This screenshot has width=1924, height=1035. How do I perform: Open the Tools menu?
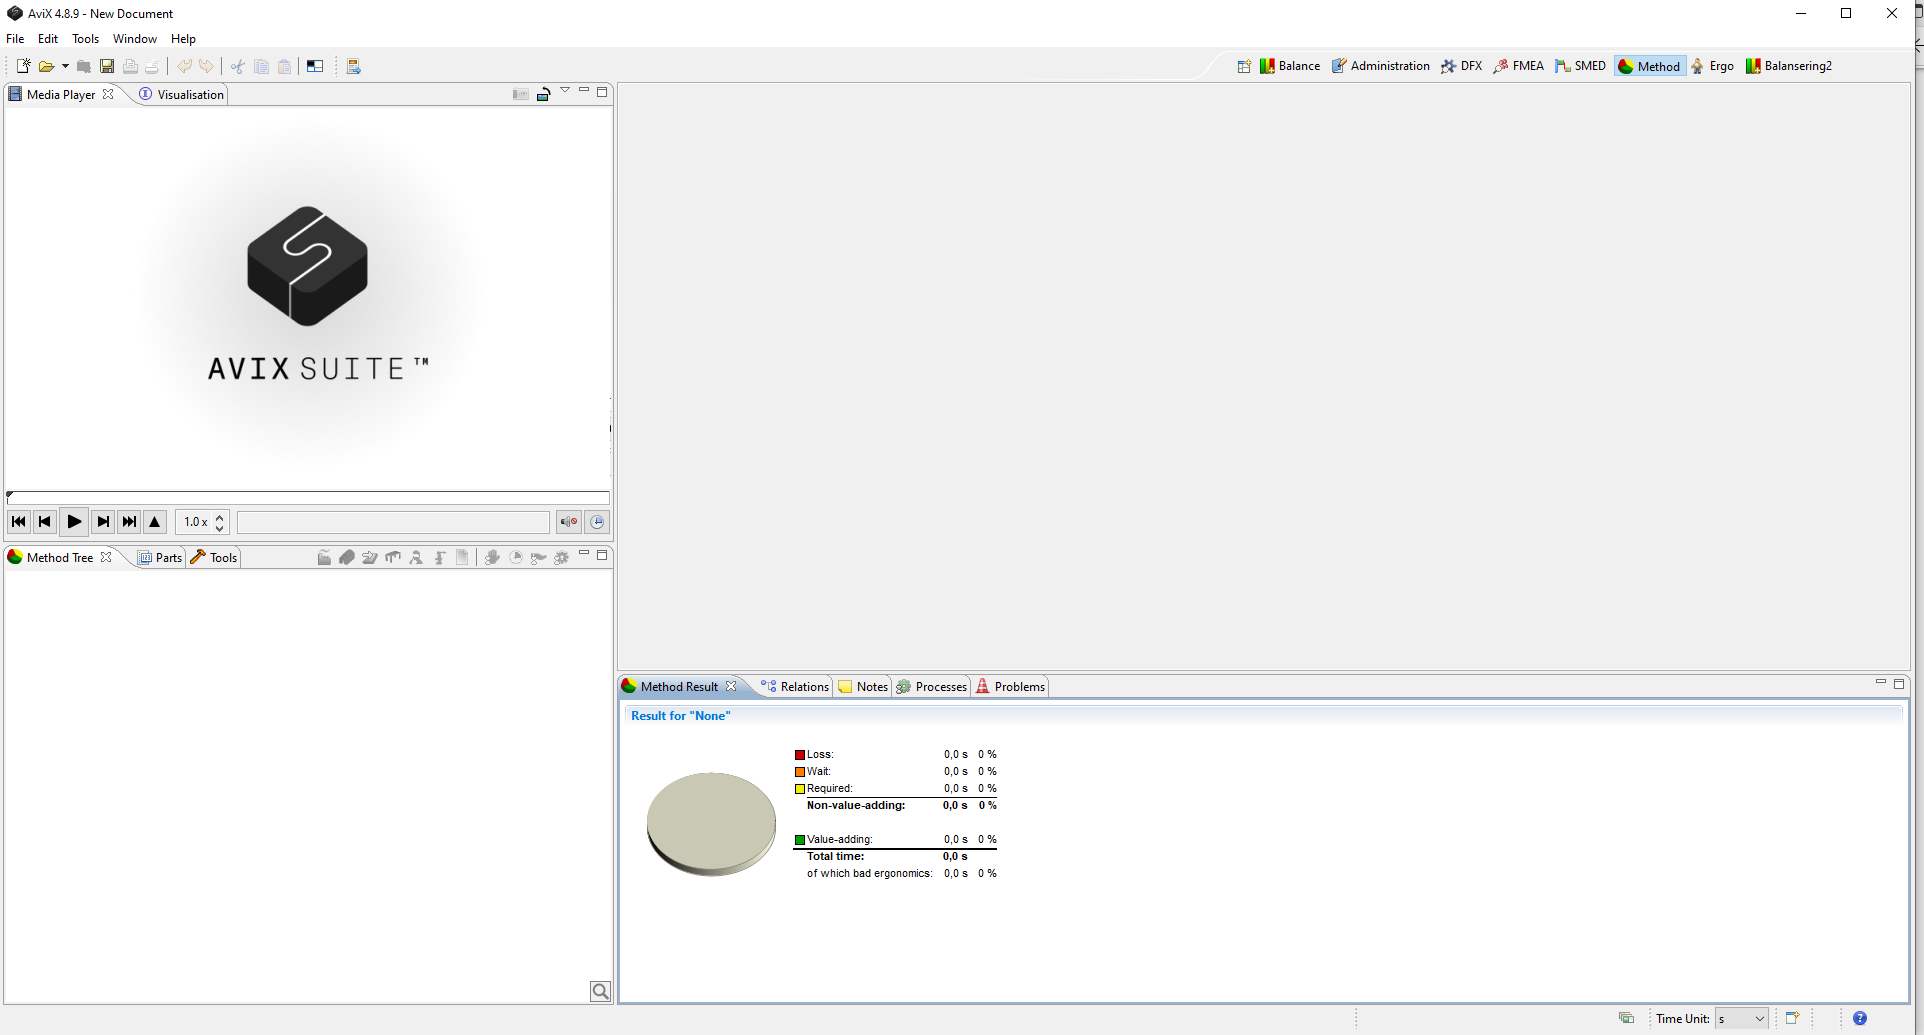coord(85,39)
